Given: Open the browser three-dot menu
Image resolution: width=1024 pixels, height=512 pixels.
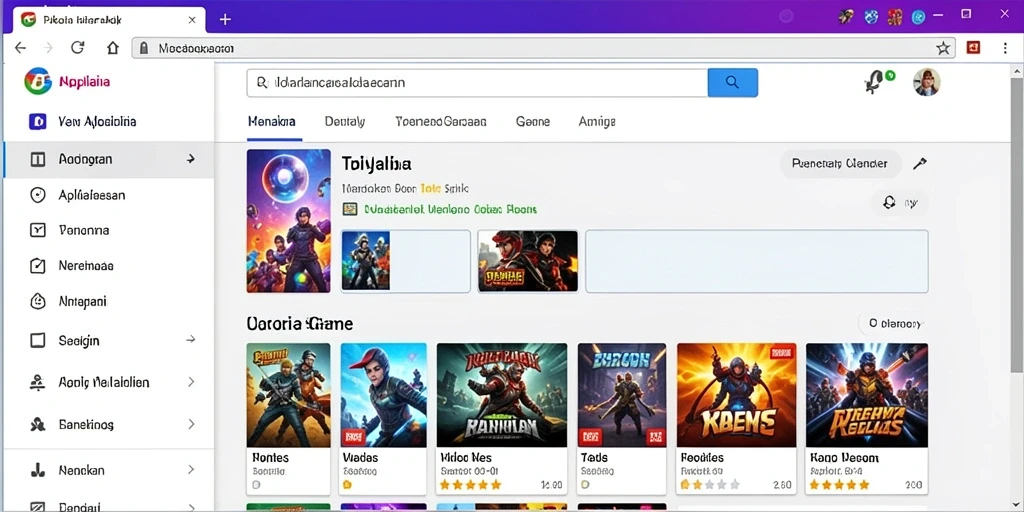Looking at the screenshot, I should pyautogui.click(x=1005, y=48).
